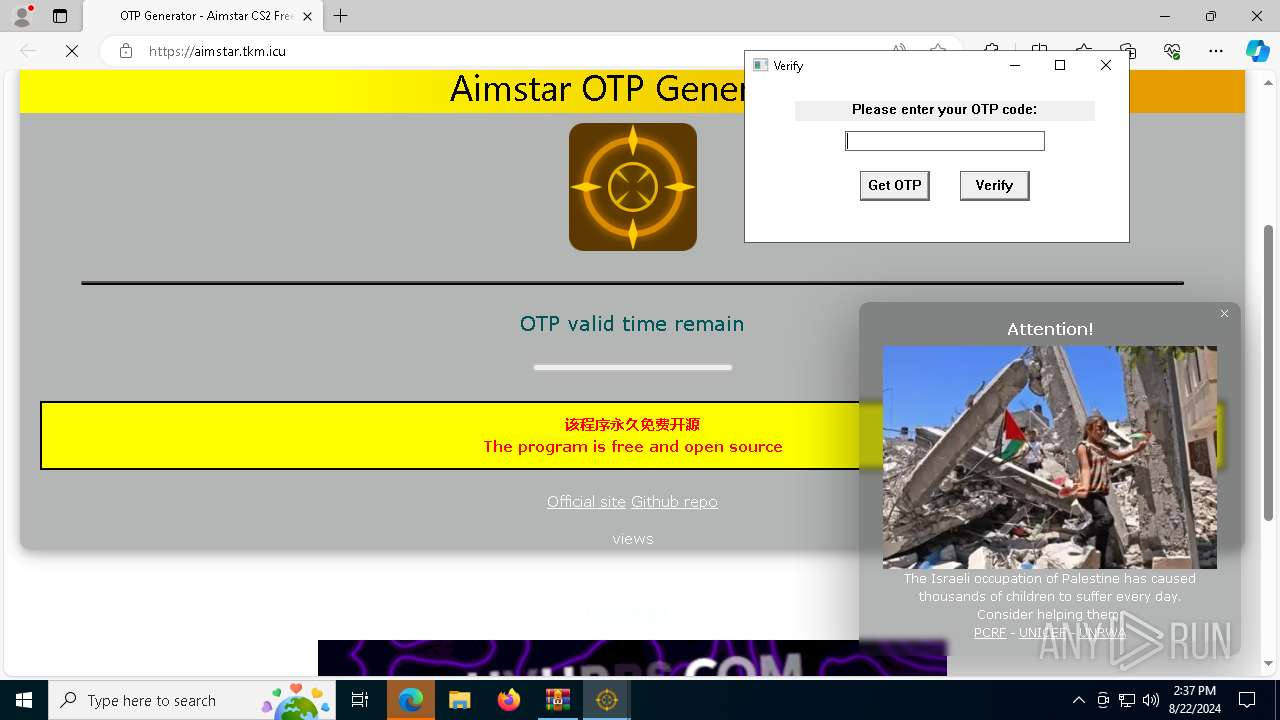1280x720 pixels.
Task: Open Microsoft Edge from taskbar
Action: pos(410,700)
